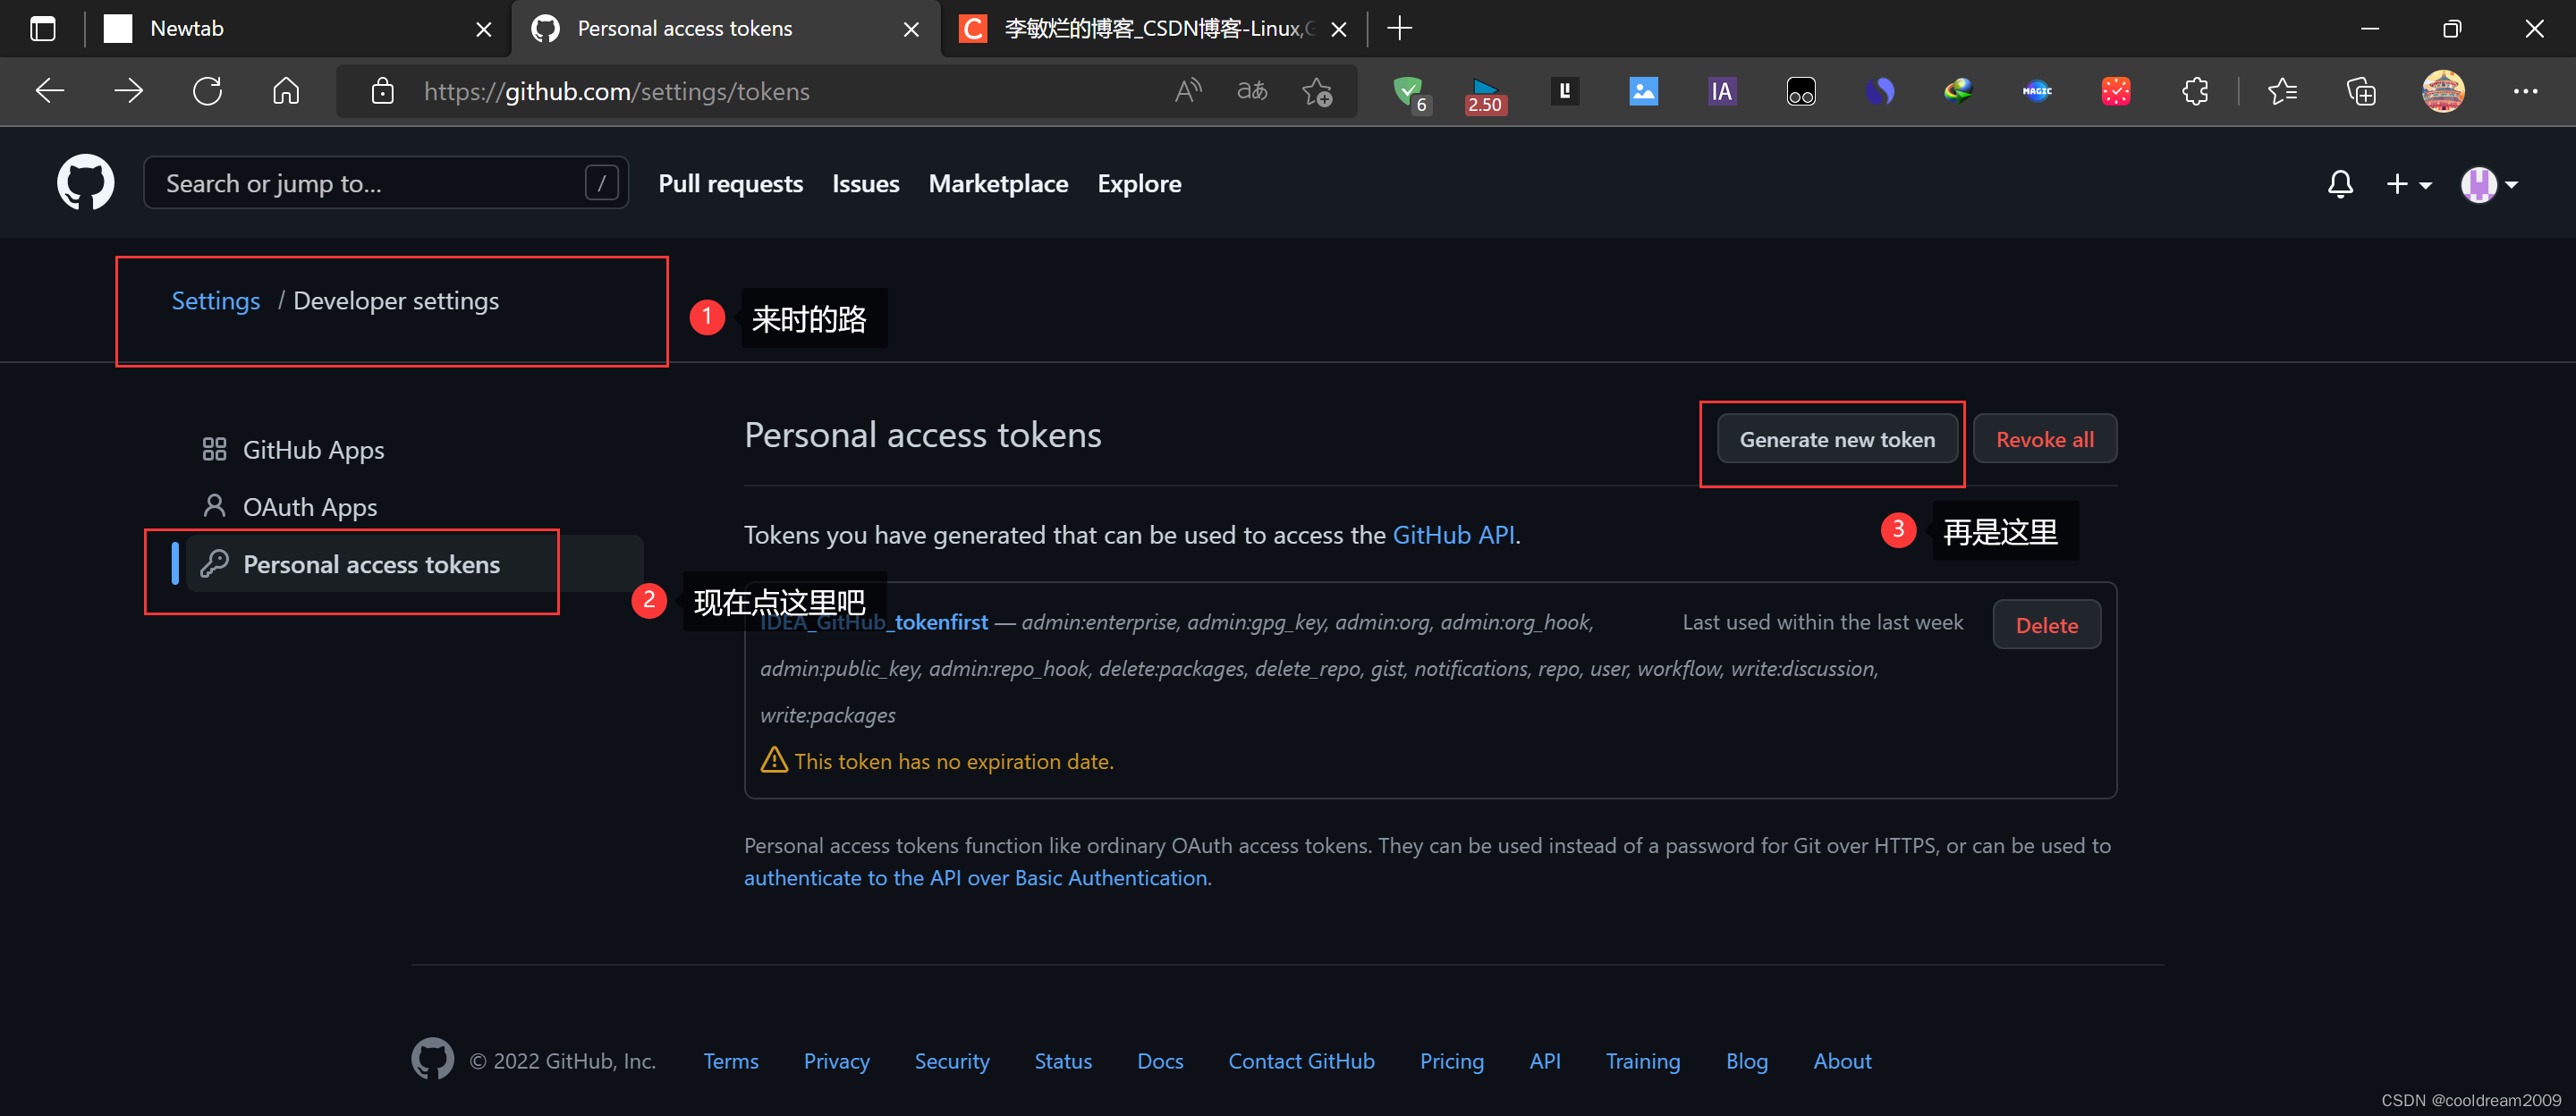Screen dimensions: 2576x1116
Task: Open notifications bell icon
Action: pyautogui.click(x=2334, y=182)
